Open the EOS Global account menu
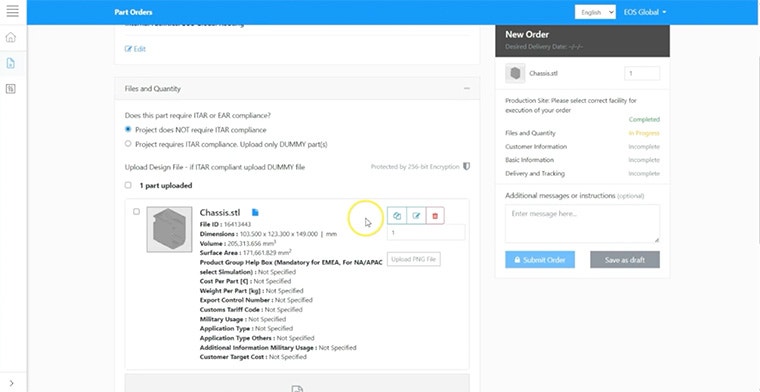The image size is (760, 392). [645, 12]
